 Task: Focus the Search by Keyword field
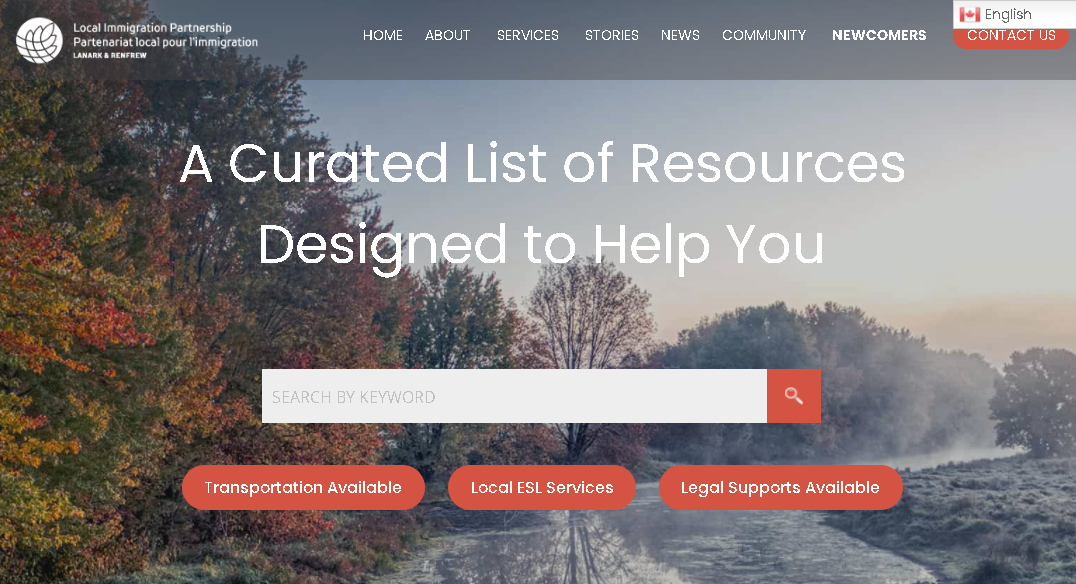[x=514, y=396]
